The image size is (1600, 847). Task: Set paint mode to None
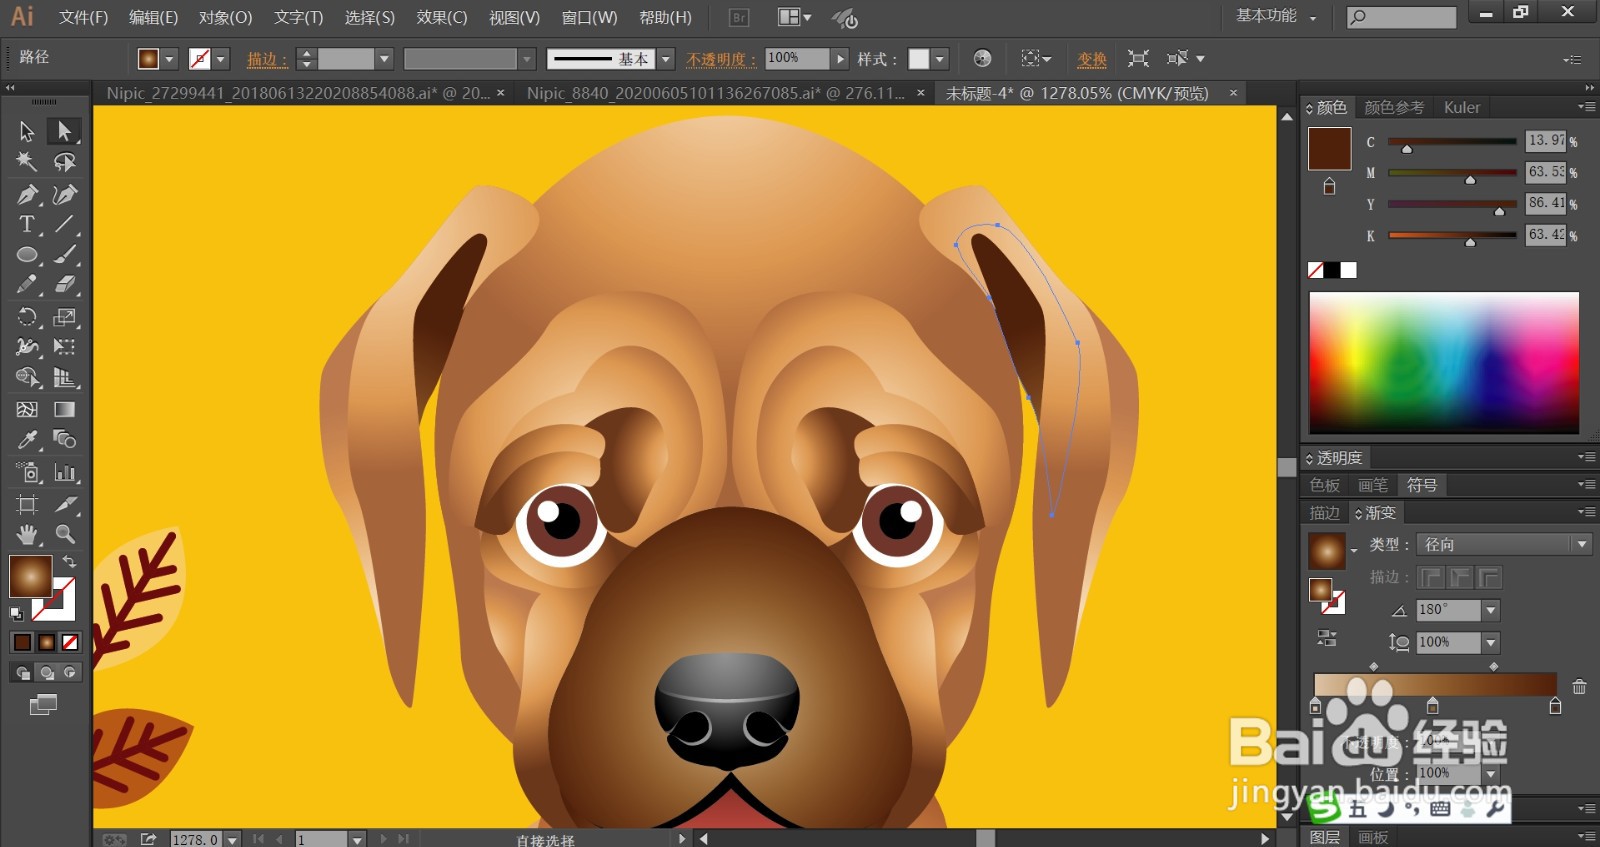point(70,642)
